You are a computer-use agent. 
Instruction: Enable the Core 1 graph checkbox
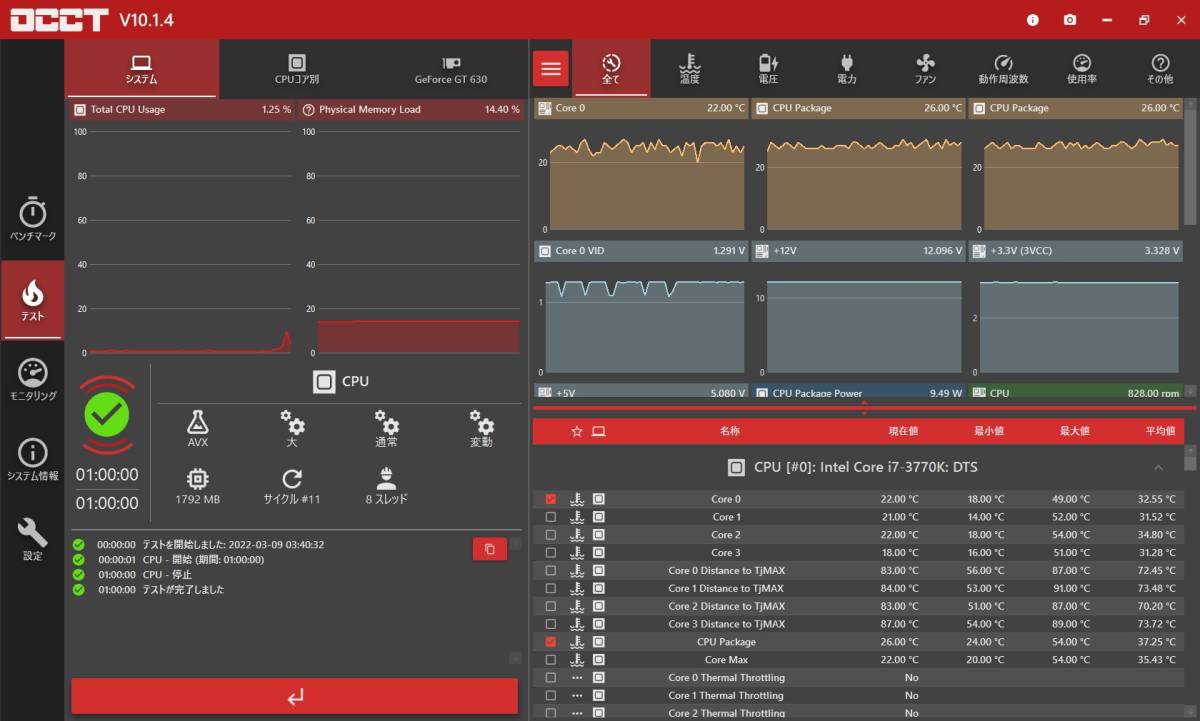click(550, 517)
